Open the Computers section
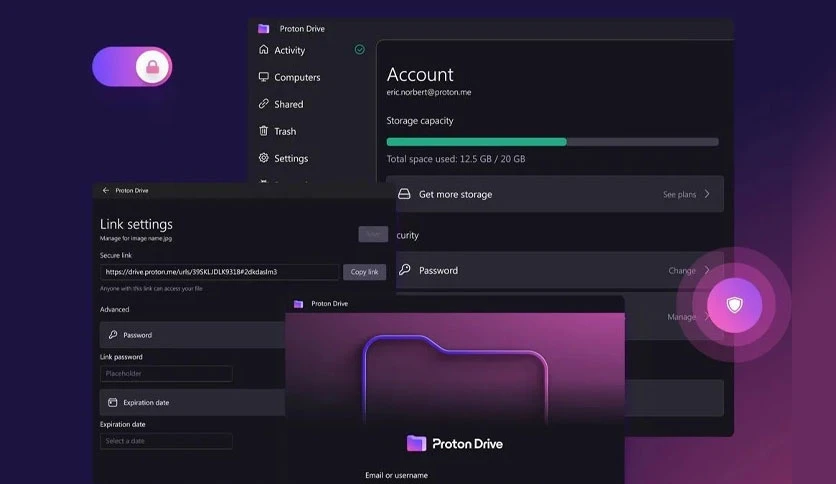Viewport: 836px width, 484px height. coord(297,77)
